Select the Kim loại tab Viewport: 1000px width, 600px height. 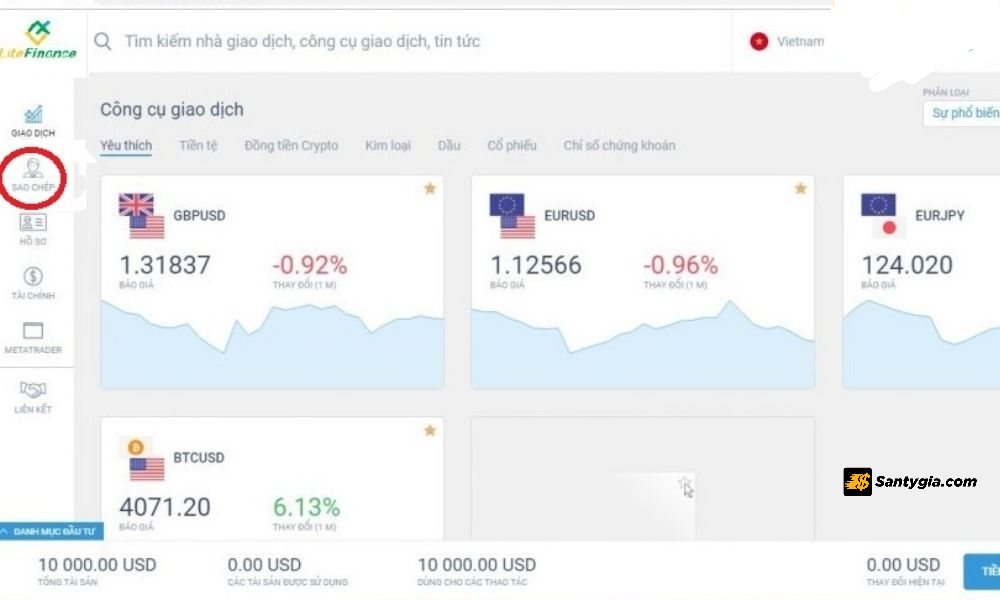tap(388, 146)
